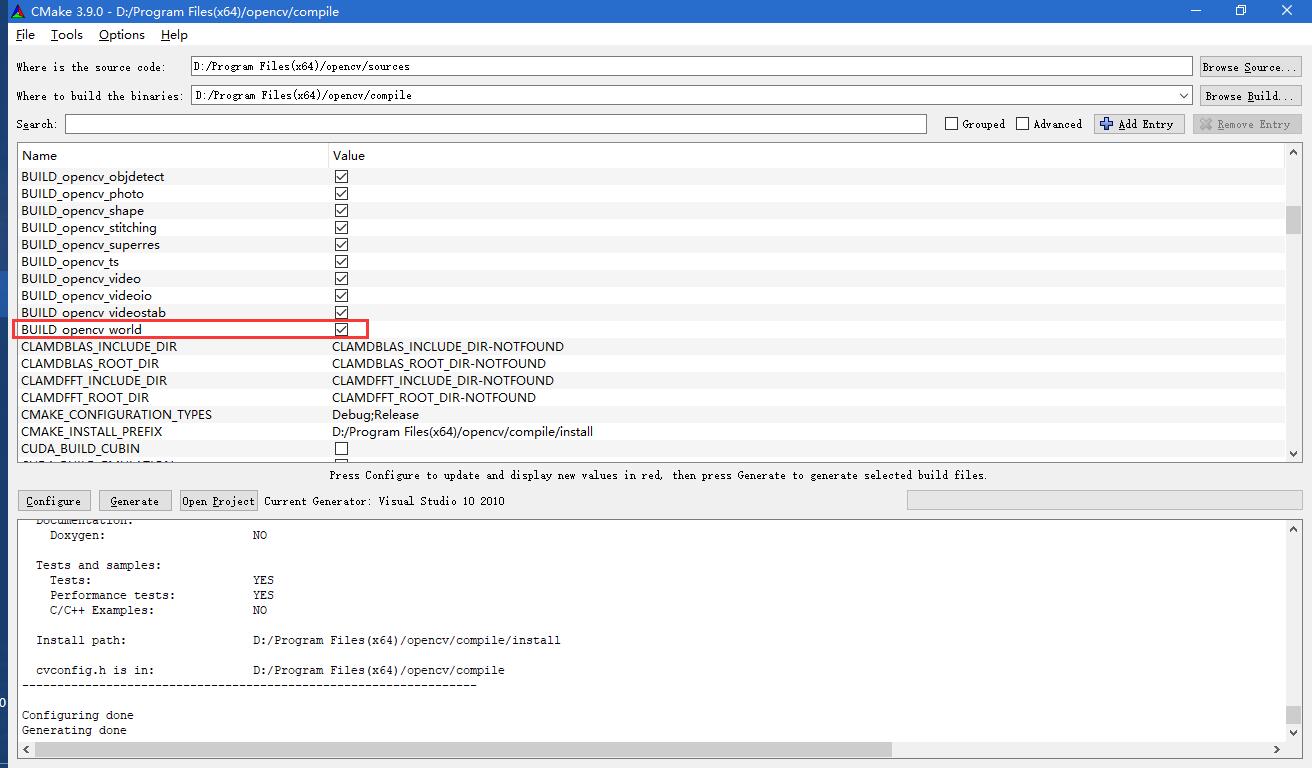The image size is (1312, 768).
Task: Click output log scroll left arrow
Action: (26, 749)
